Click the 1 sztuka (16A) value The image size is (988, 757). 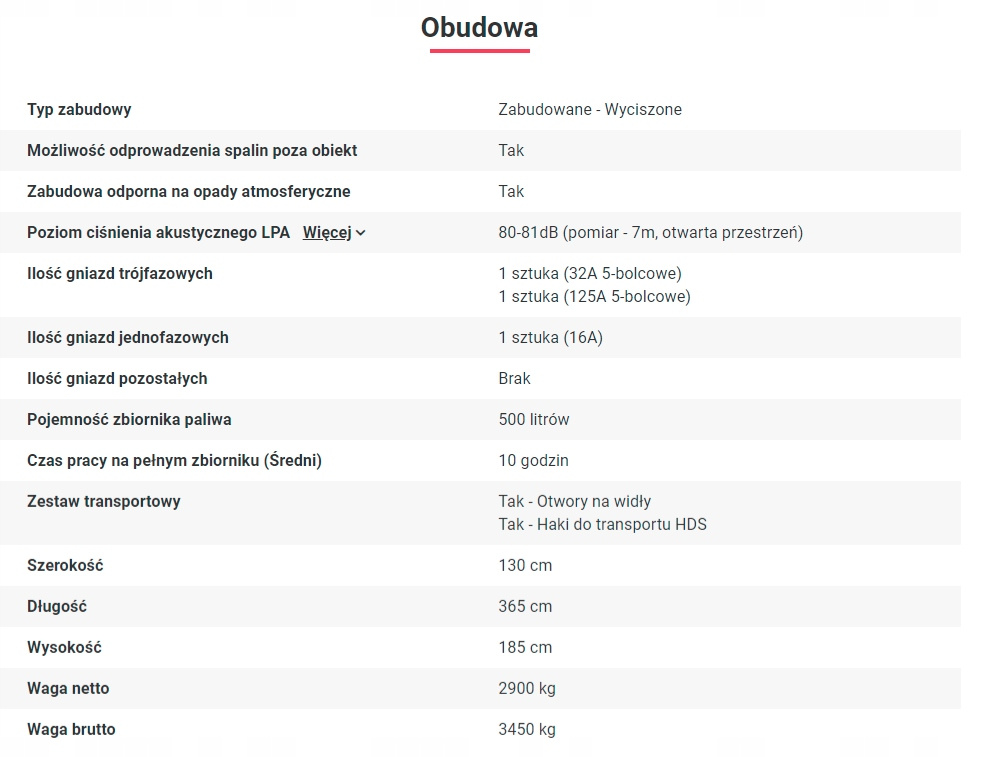point(550,337)
